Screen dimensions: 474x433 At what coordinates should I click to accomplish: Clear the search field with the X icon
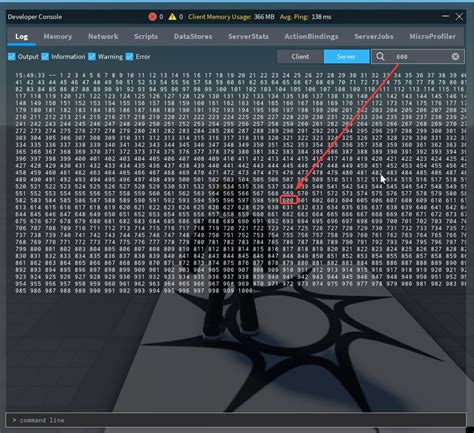pos(455,57)
